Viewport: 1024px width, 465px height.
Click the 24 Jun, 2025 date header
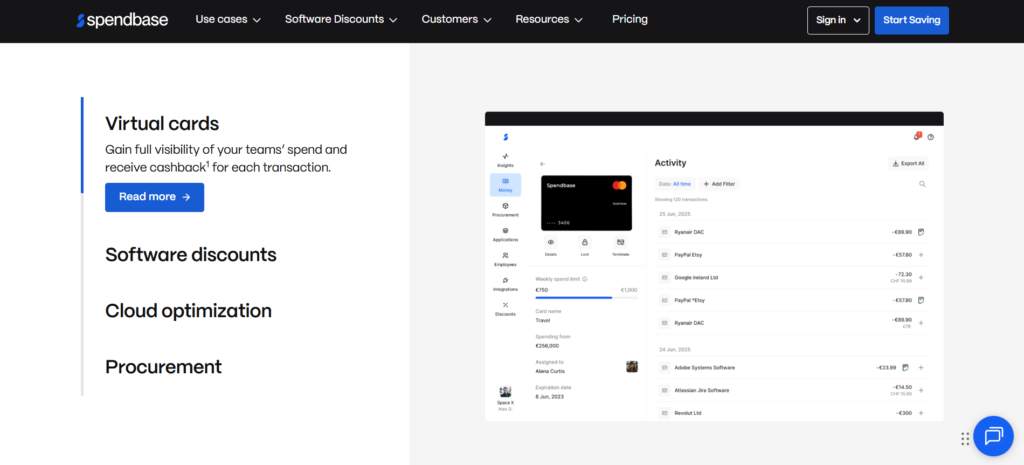675,350
